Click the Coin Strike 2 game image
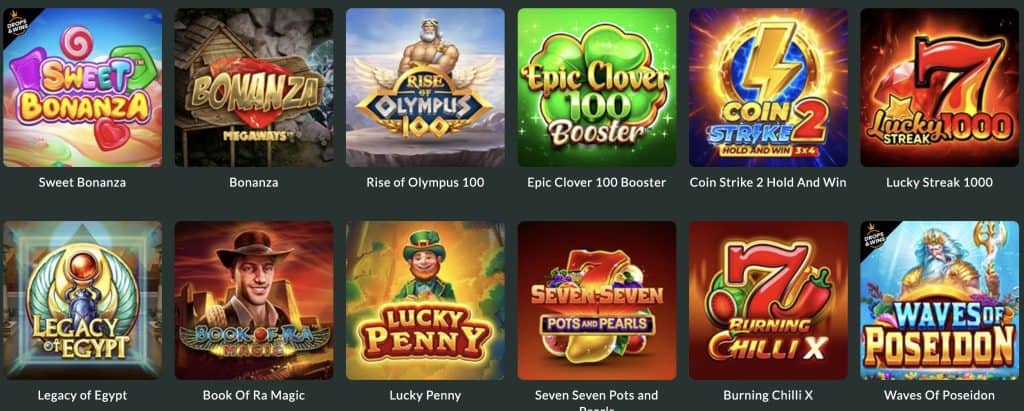 [x=768, y=88]
